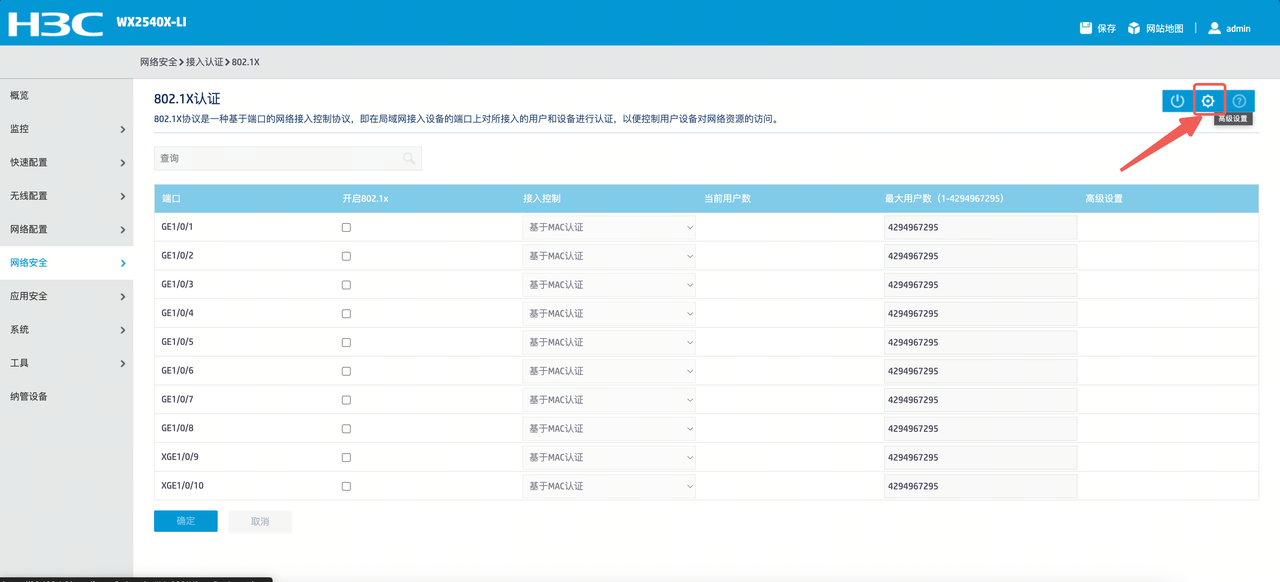Open access control dropdown for GE1/0/2
This screenshot has width=1280, height=582.
point(609,256)
